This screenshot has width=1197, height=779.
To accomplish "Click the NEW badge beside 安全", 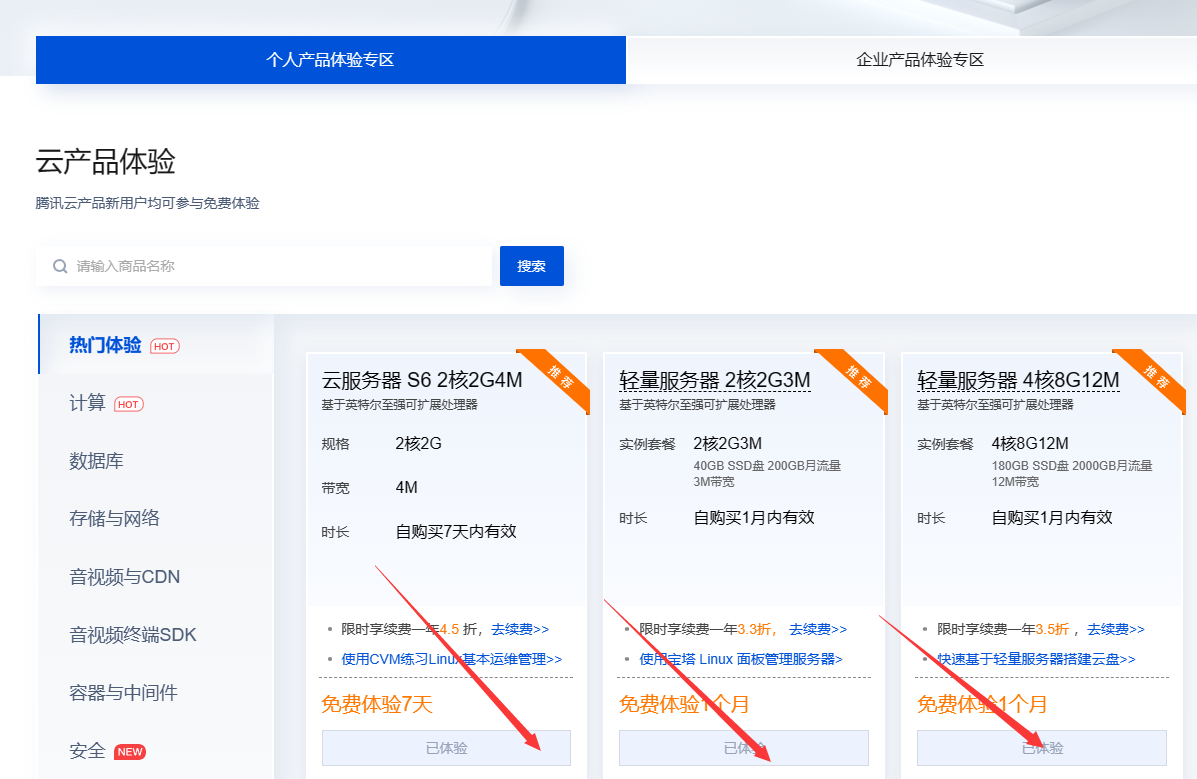I will point(130,752).
